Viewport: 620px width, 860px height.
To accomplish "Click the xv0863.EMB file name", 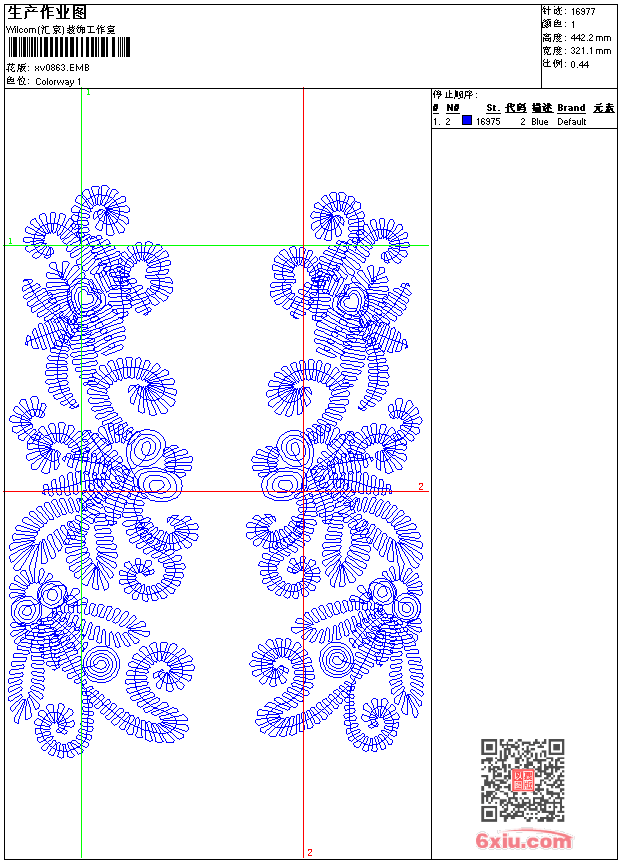I will (61, 68).
